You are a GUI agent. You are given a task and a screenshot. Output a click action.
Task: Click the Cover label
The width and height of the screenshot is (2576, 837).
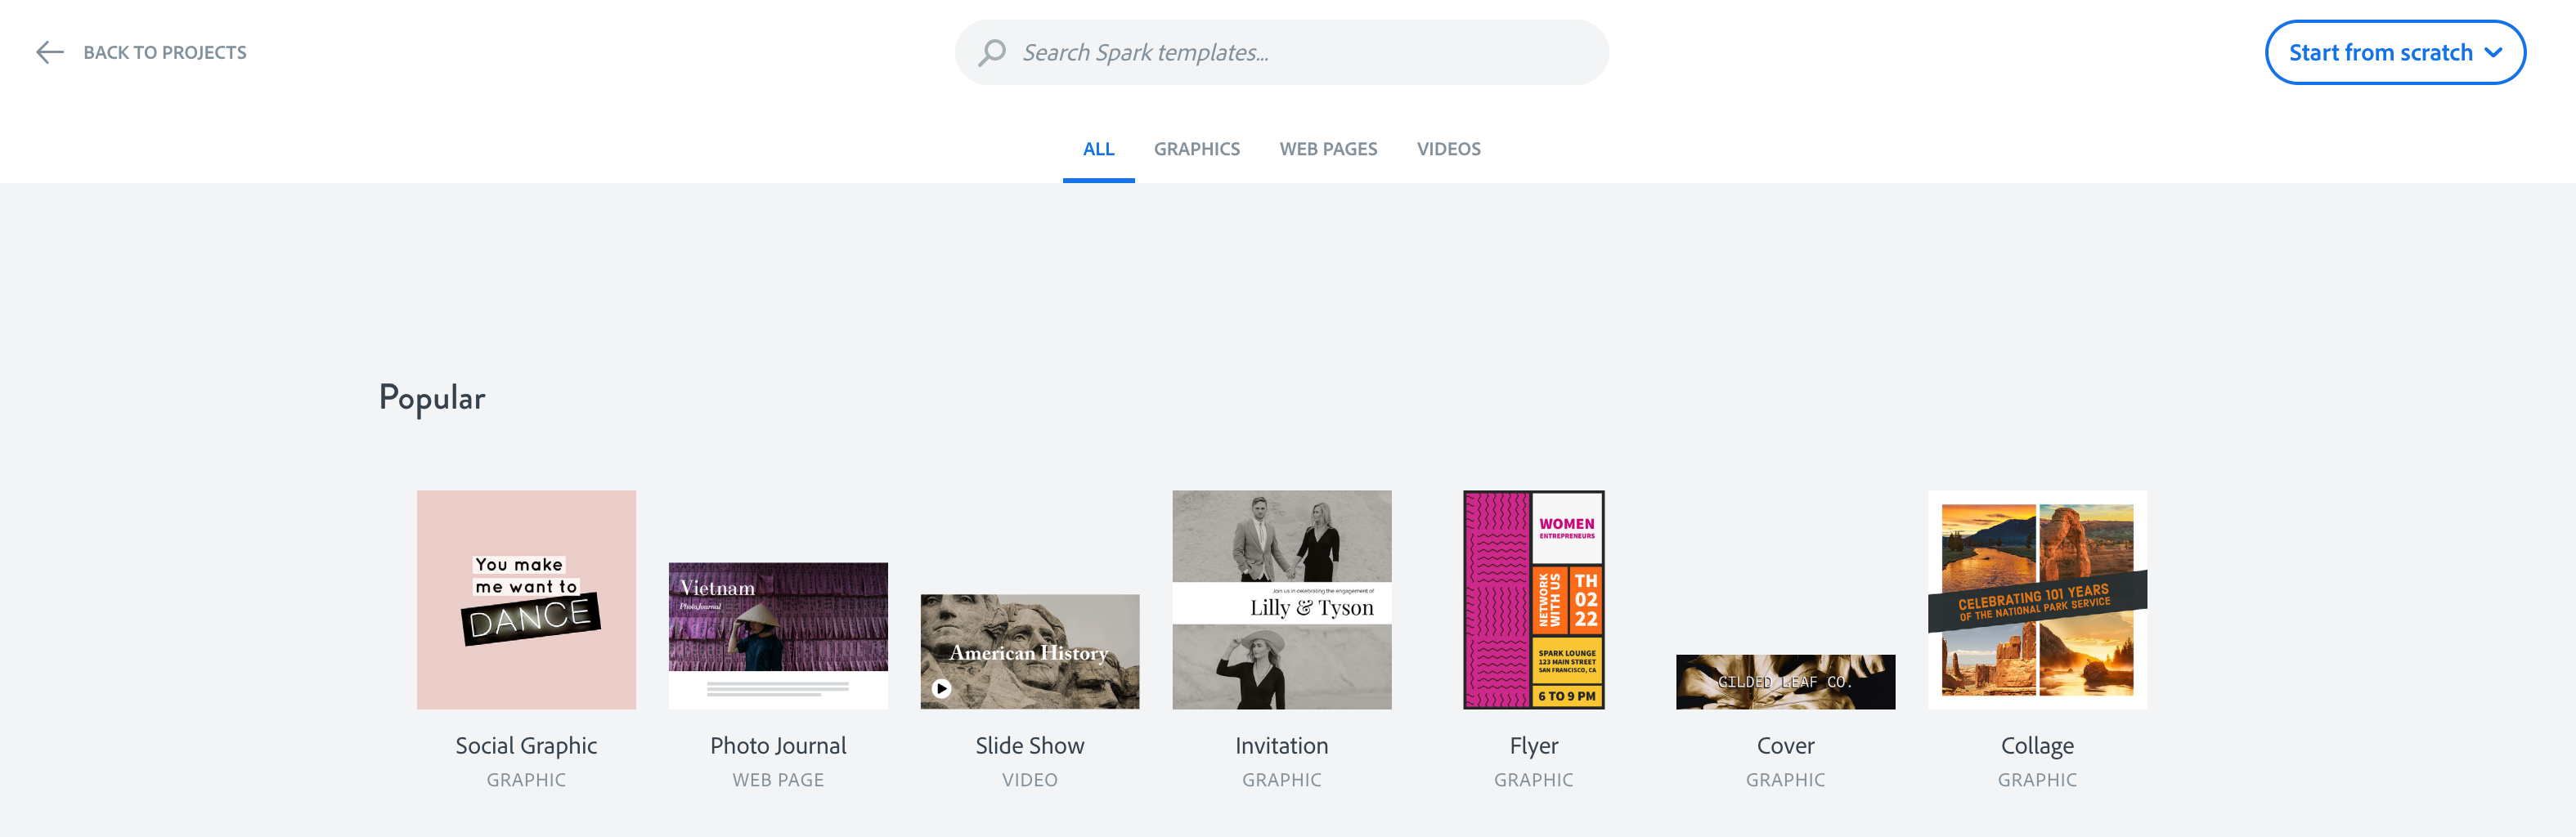[x=1786, y=745]
